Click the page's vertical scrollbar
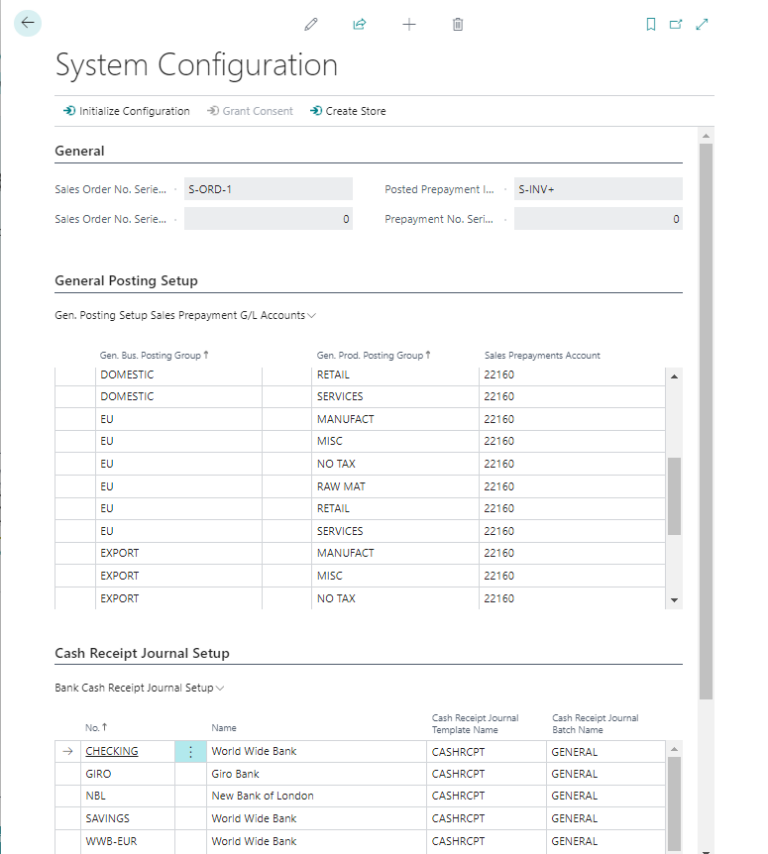 pos(707,400)
